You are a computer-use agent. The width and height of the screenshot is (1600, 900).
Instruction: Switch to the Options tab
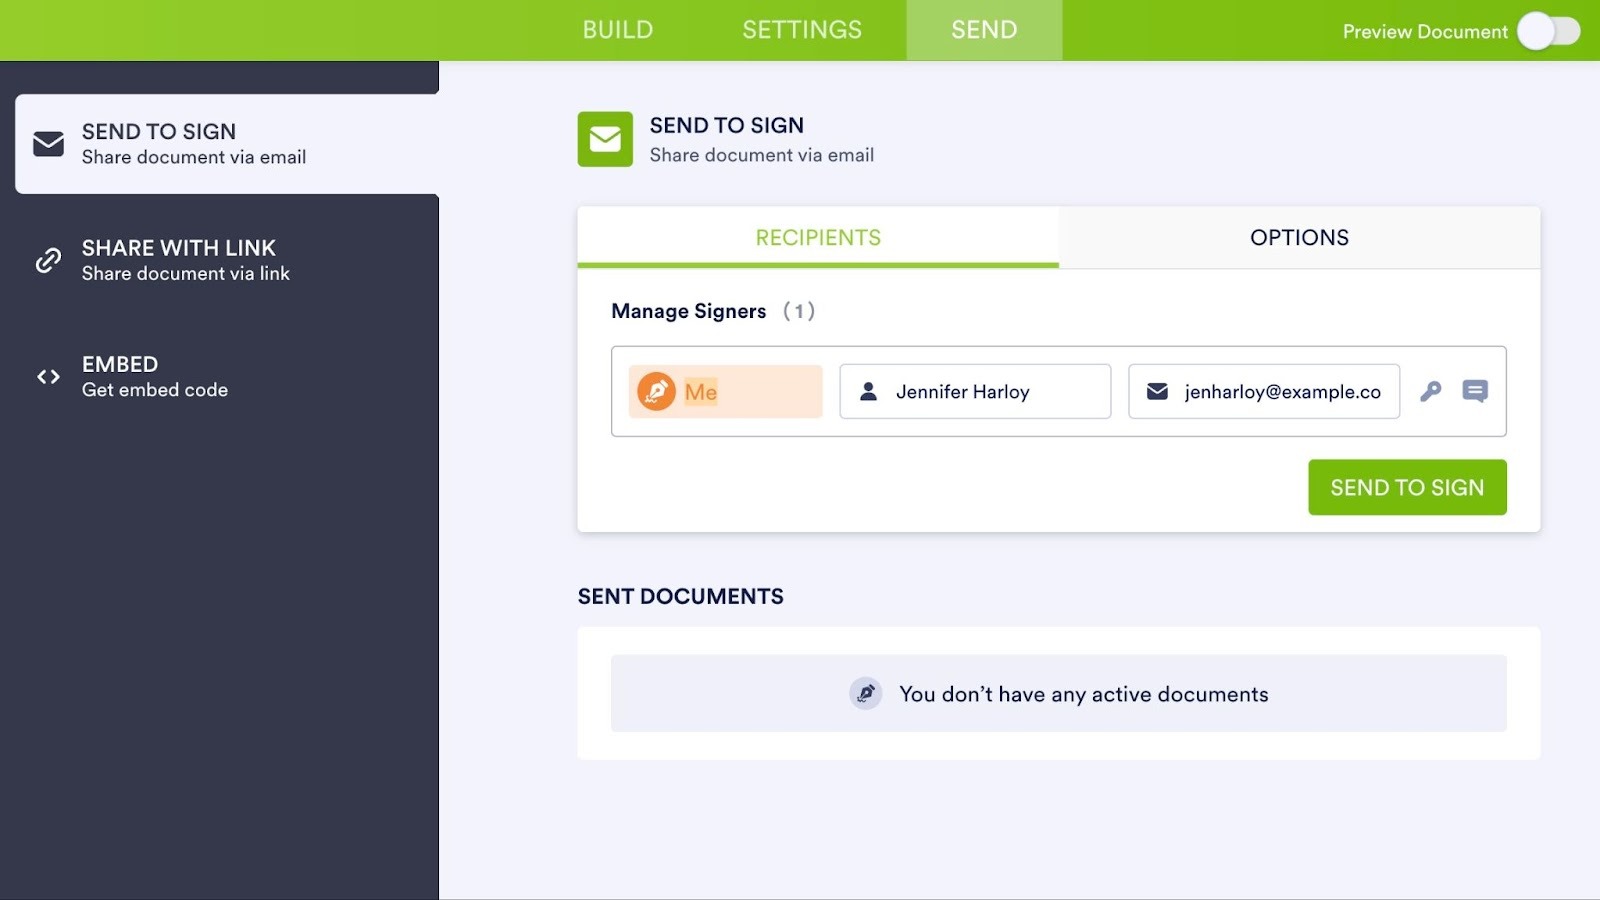[x=1299, y=237]
